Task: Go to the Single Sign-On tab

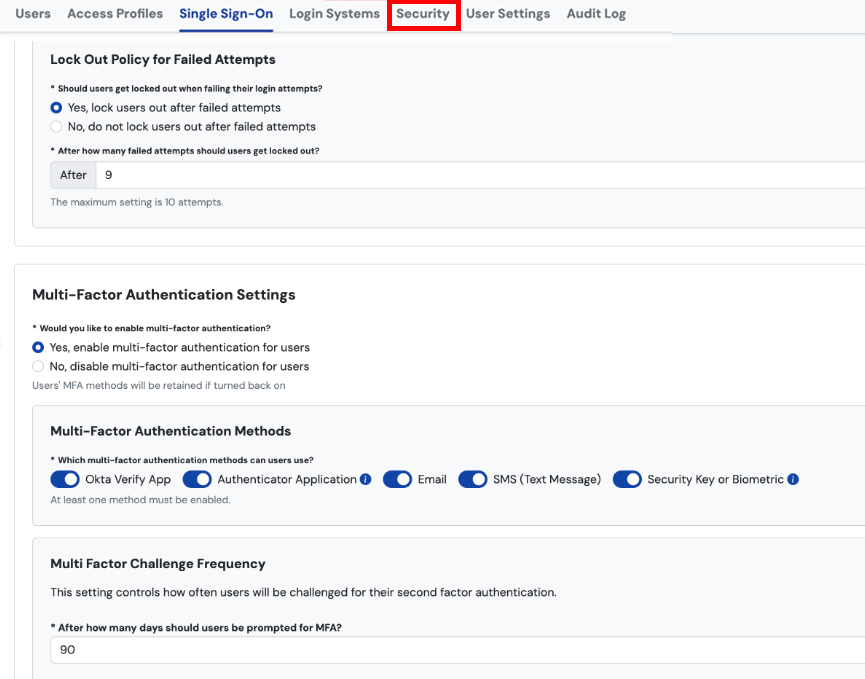Action: [x=226, y=14]
